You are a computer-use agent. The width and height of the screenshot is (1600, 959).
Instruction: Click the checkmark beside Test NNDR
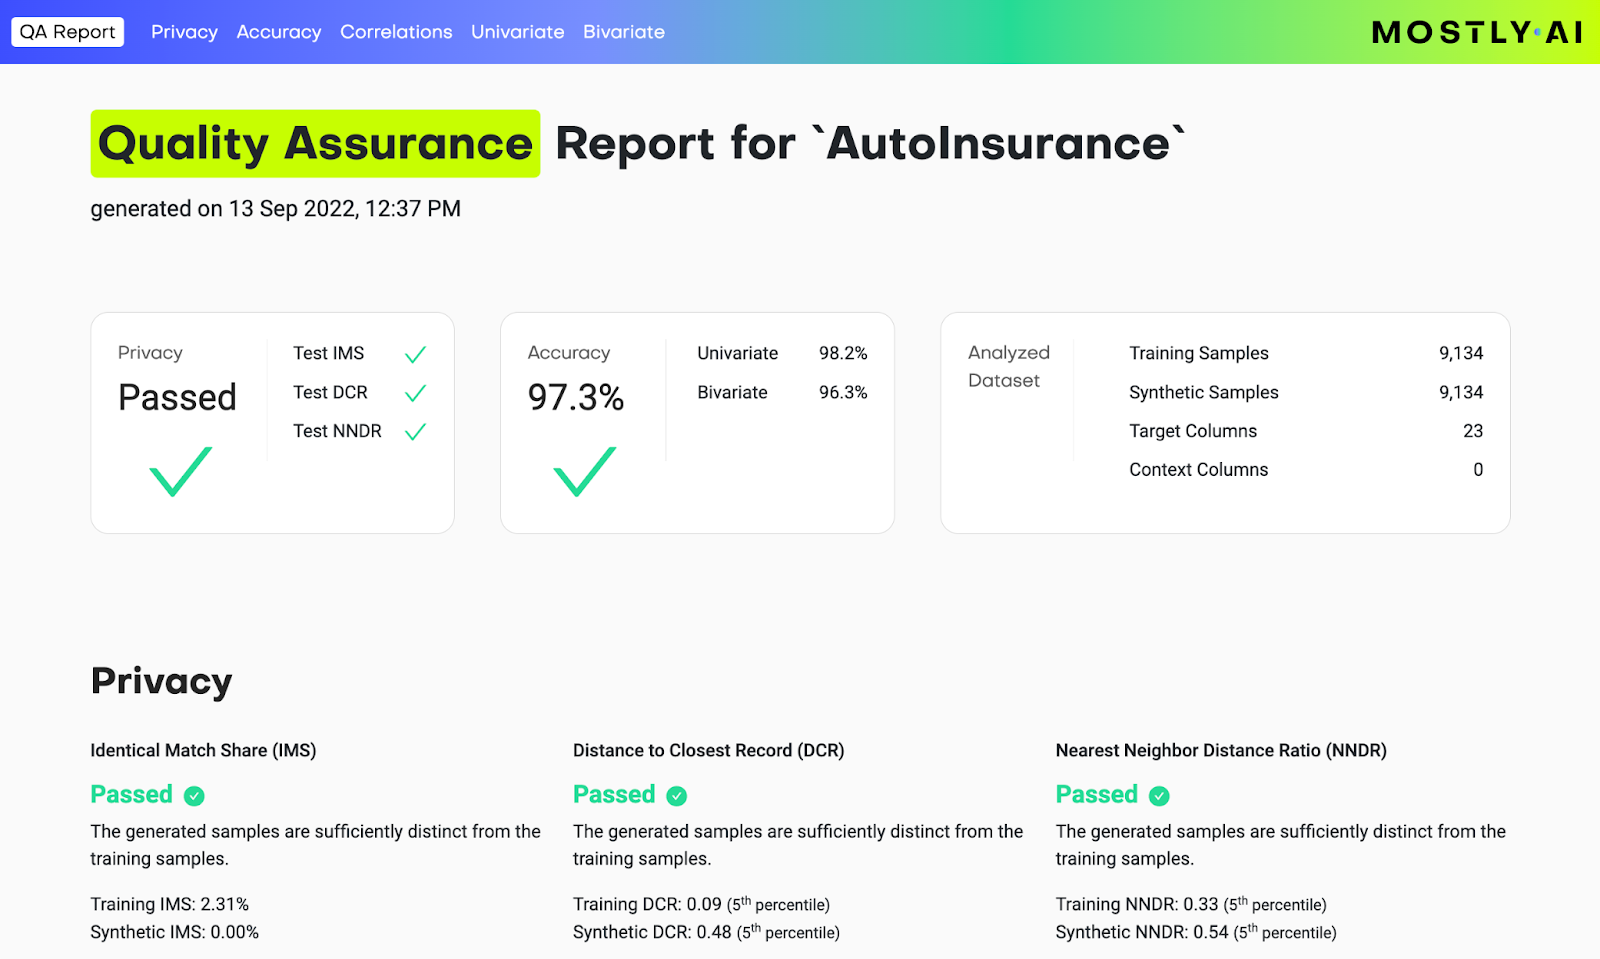(415, 432)
